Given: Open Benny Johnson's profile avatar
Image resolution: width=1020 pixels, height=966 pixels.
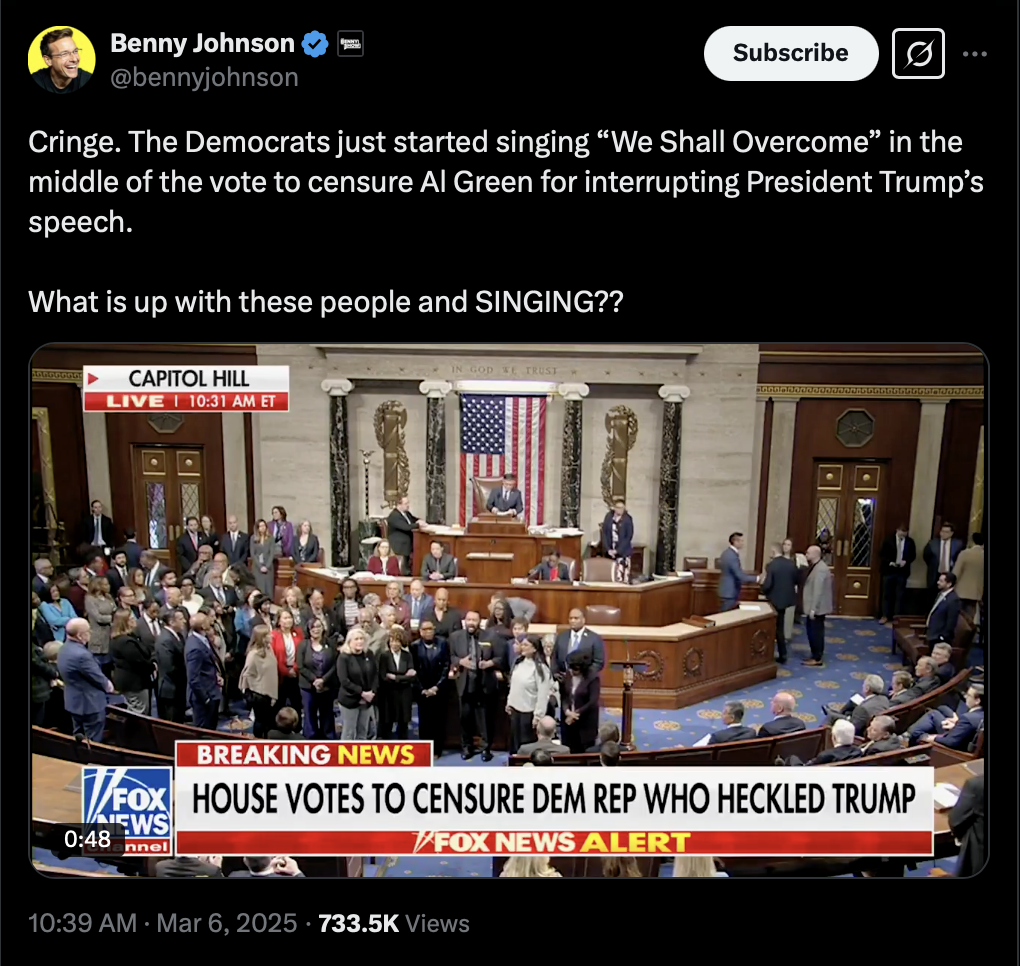Looking at the screenshot, I should click(x=62, y=59).
